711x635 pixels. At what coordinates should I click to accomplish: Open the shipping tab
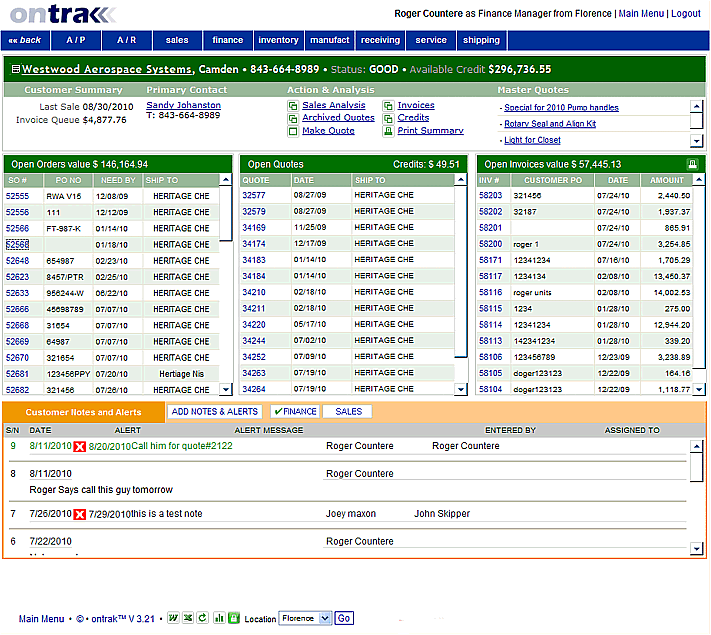(482, 40)
